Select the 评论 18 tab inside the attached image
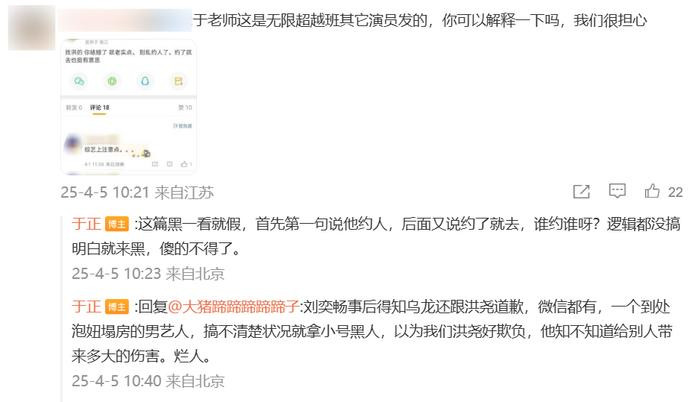This screenshot has height=402, width=700. point(99,108)
